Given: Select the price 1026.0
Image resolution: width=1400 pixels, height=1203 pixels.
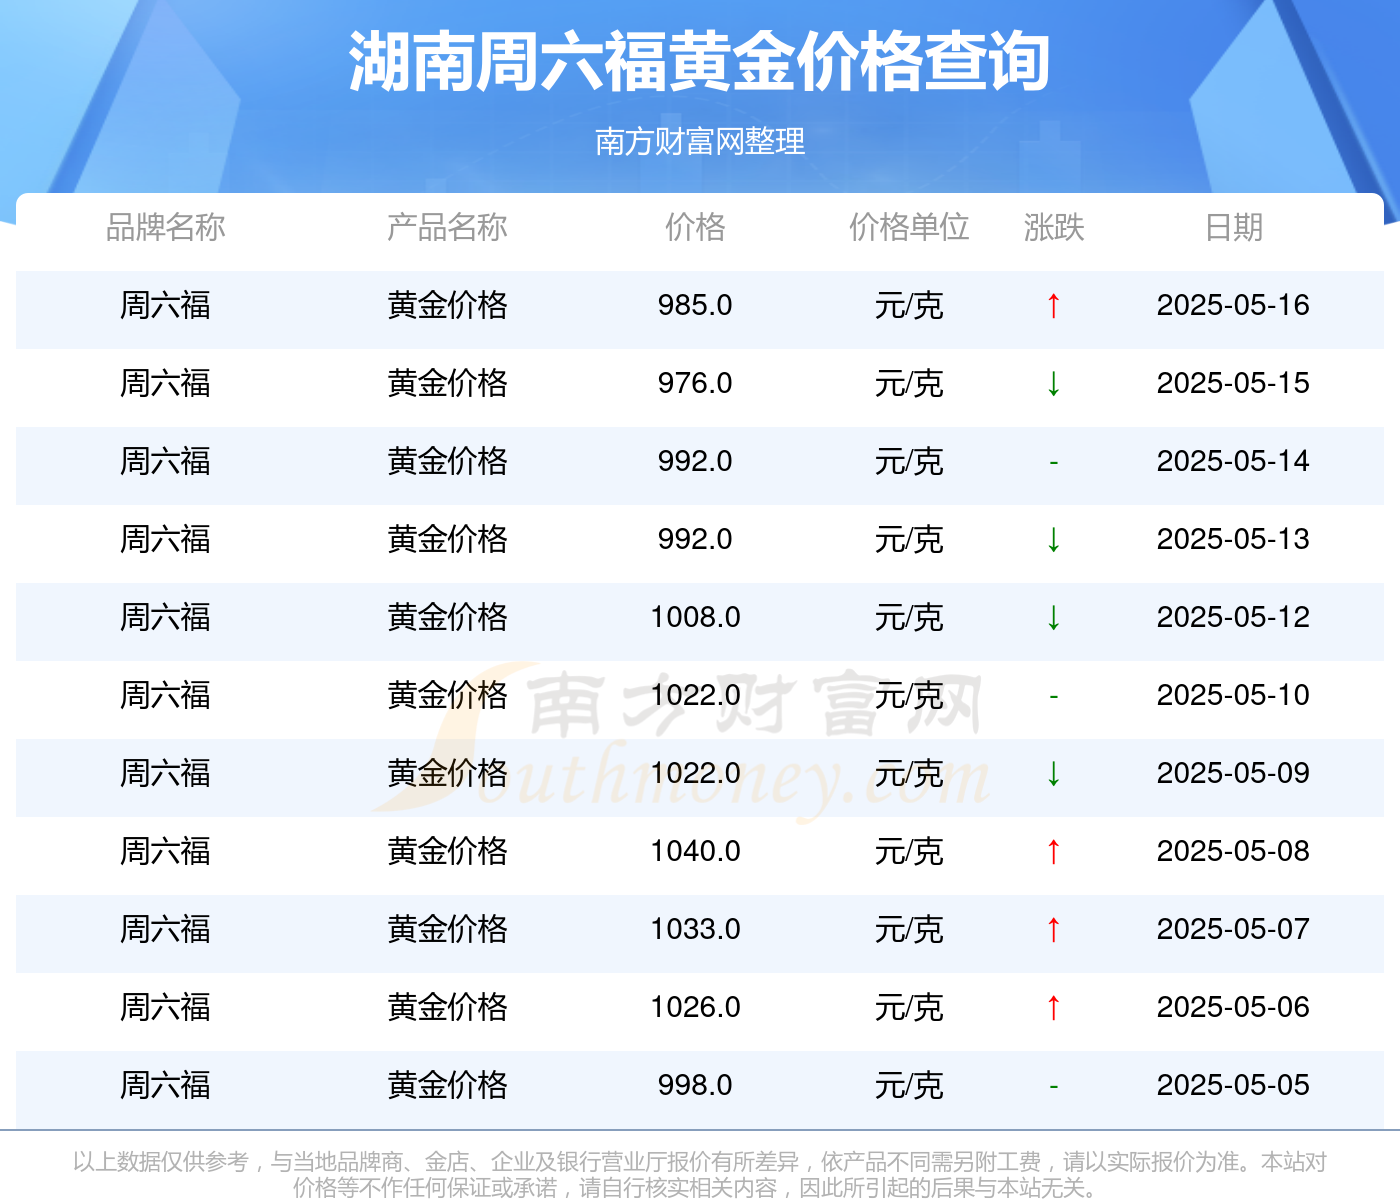Looking at the screenshot, I should pos(695,1007).
